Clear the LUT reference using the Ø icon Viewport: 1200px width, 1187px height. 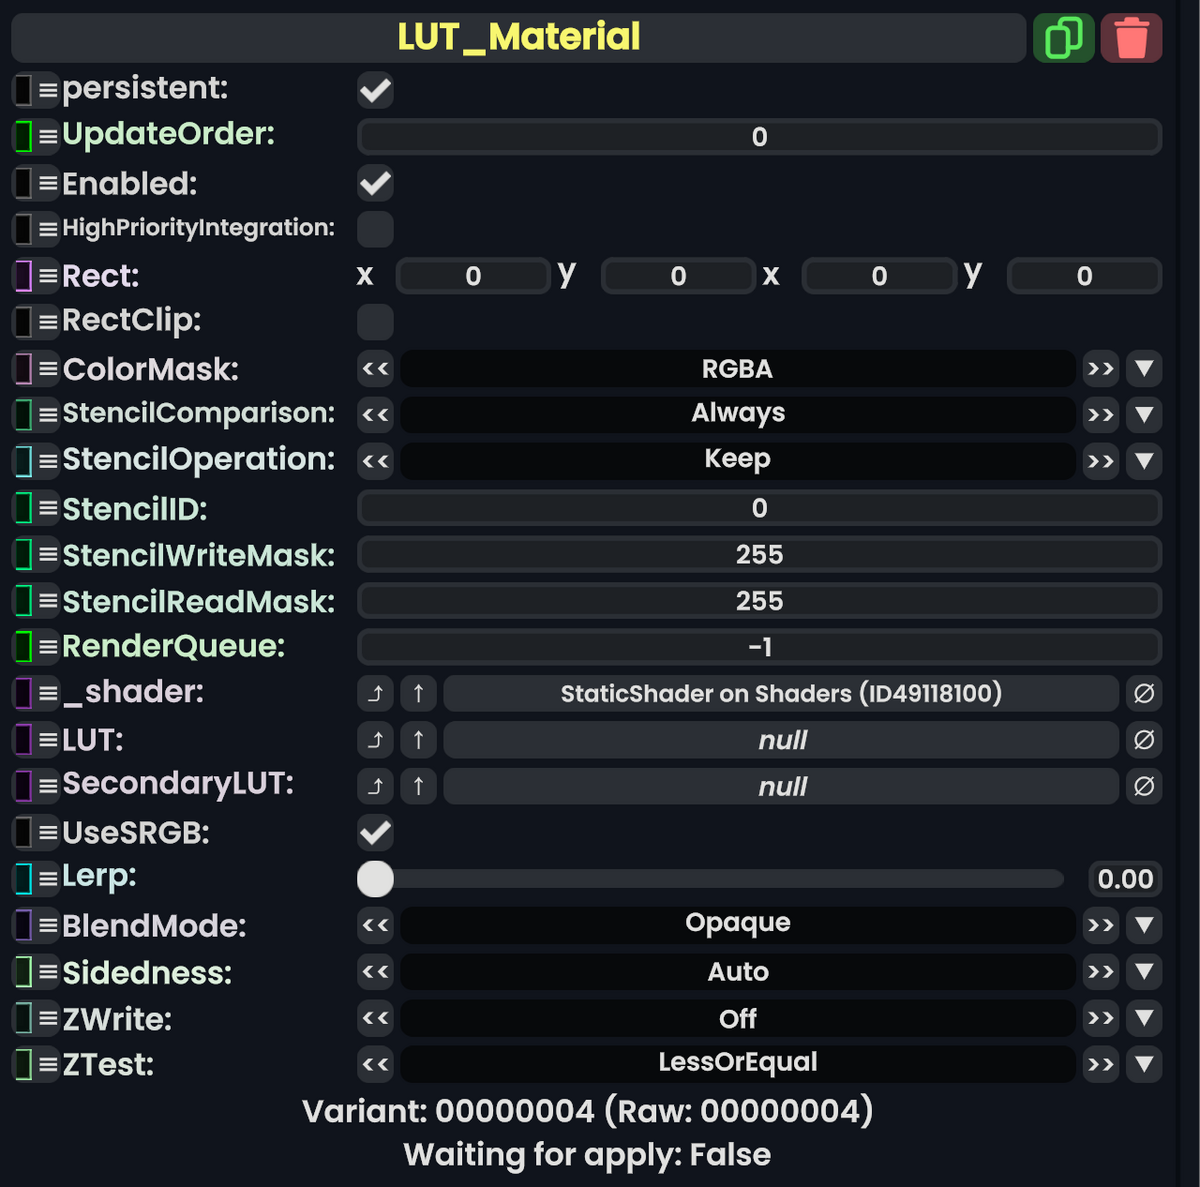[1144, 740]
